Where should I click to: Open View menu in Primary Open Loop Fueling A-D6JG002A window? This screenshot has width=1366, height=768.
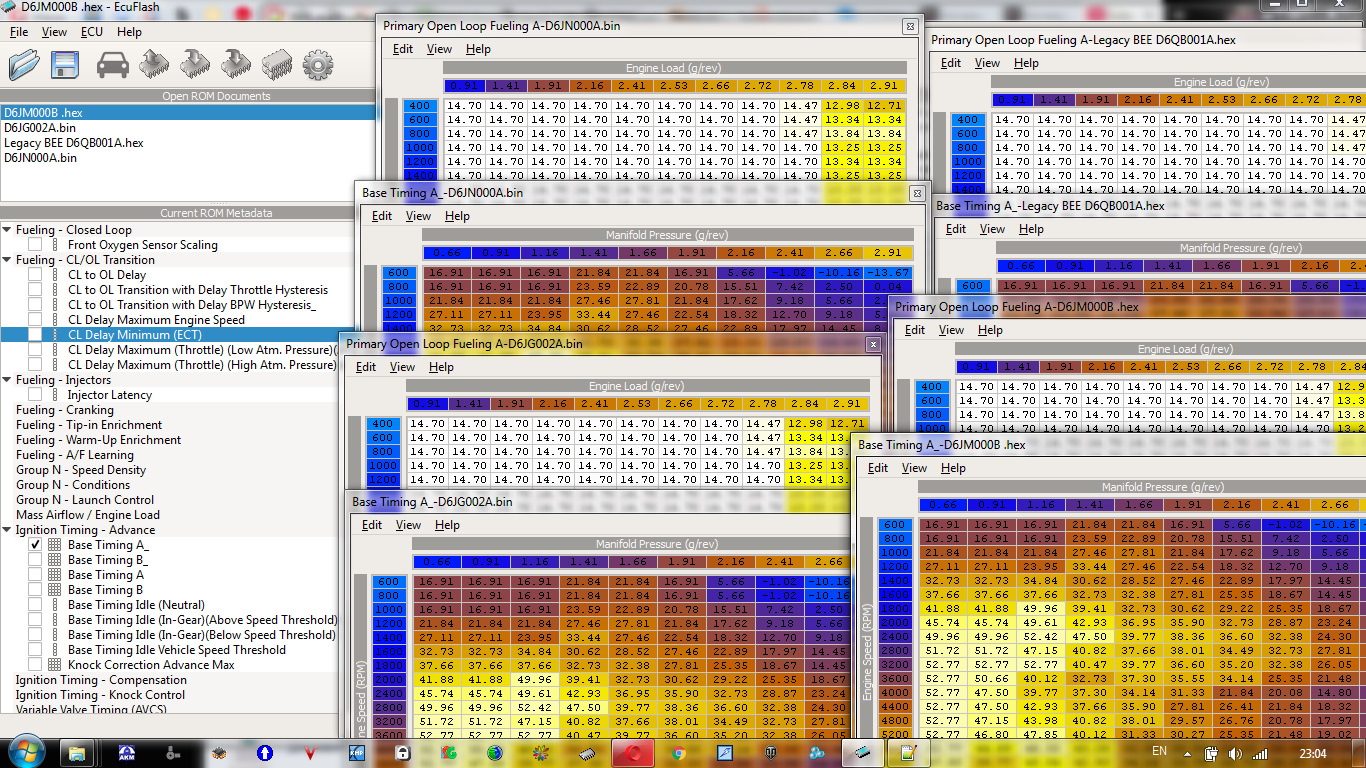click(403, 367)
